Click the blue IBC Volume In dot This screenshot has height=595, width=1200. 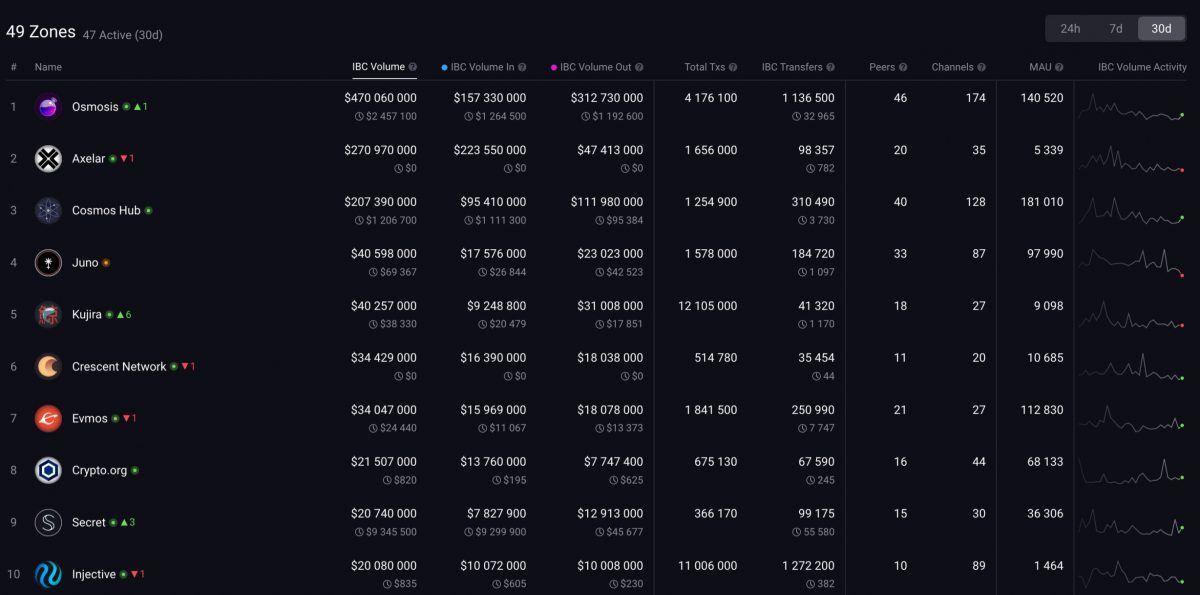coord(444,66)
